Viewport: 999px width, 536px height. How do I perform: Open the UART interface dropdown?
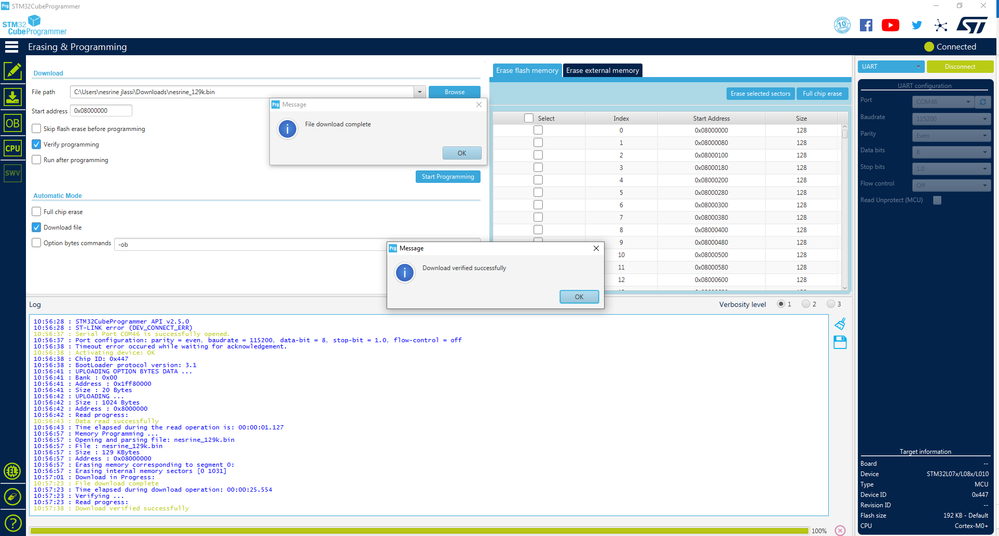(x=891, y=66)
